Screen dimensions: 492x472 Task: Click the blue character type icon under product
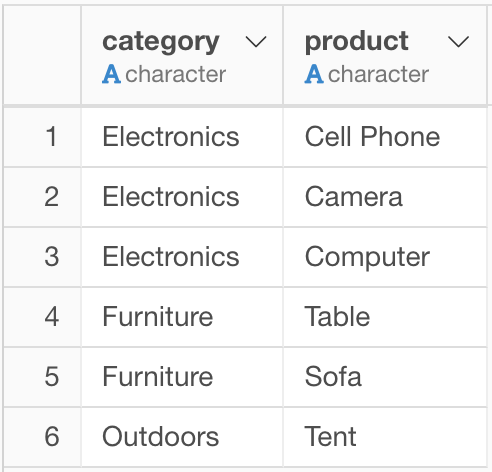(x=314, y=74)
